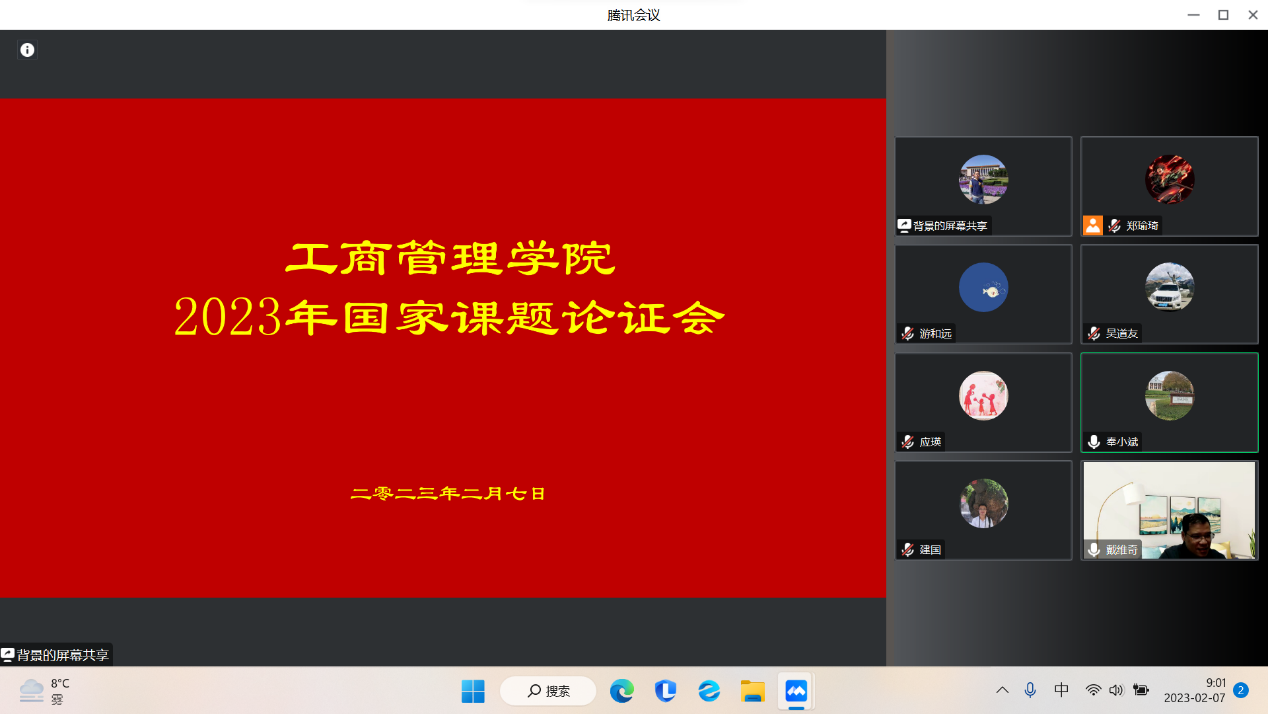The width and height of the screenshot is (1268, 714).
Task: Toggle the 中 input method indicator
Action: 1062,690
